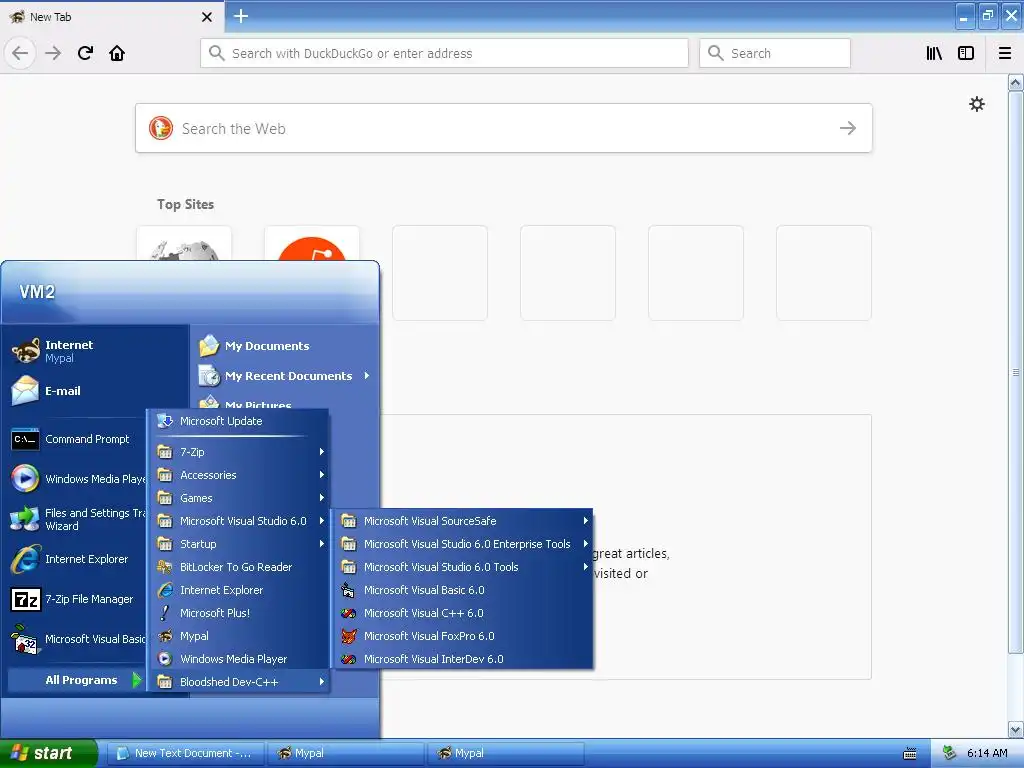Click the browser Back arrow
The height and width of the screenshot is (768, 1024).
click(x=20, y=53)
